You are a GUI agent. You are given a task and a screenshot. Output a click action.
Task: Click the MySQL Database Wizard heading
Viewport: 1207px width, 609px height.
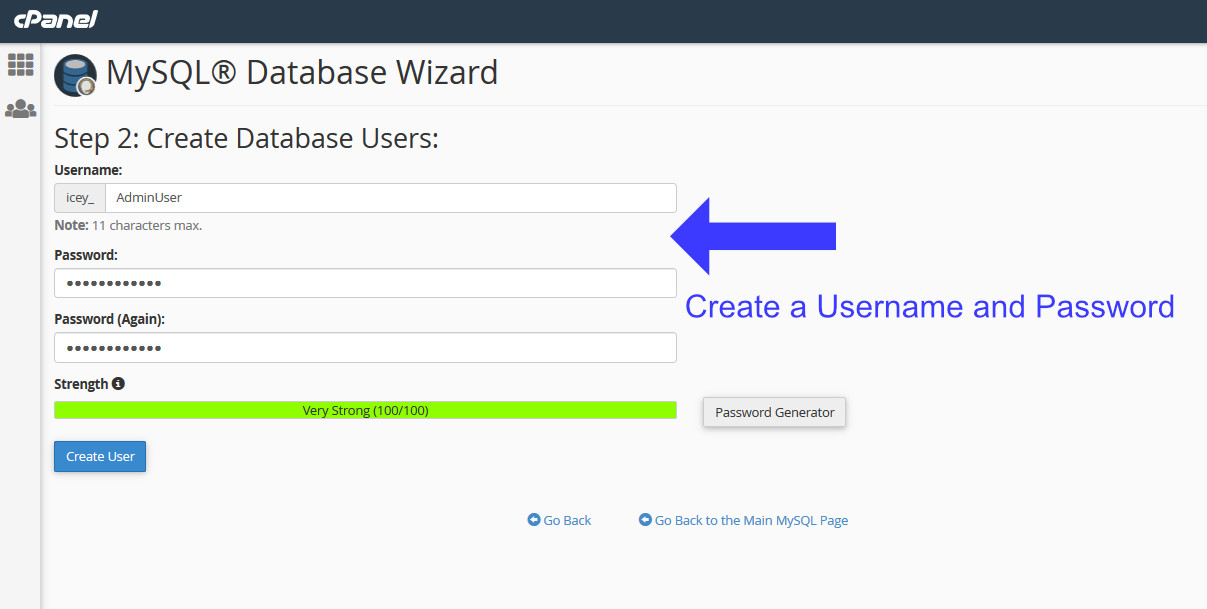pos(302,73)
